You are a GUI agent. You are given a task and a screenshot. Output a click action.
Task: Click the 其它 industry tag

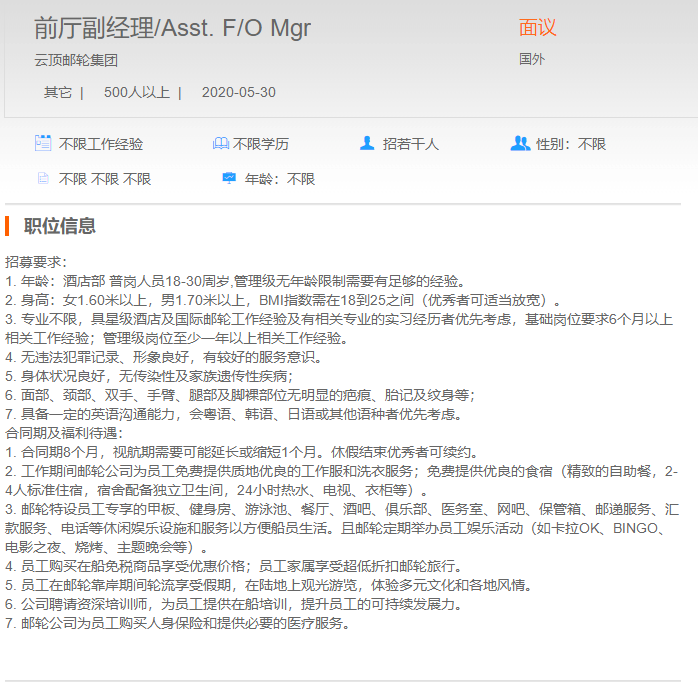pos(57,92)
